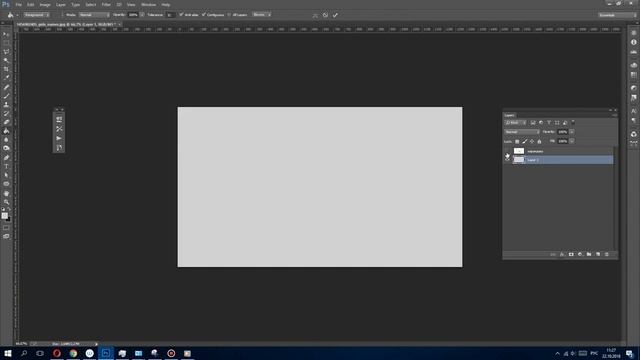Open the Layers panel Opacity arrow

572,132
